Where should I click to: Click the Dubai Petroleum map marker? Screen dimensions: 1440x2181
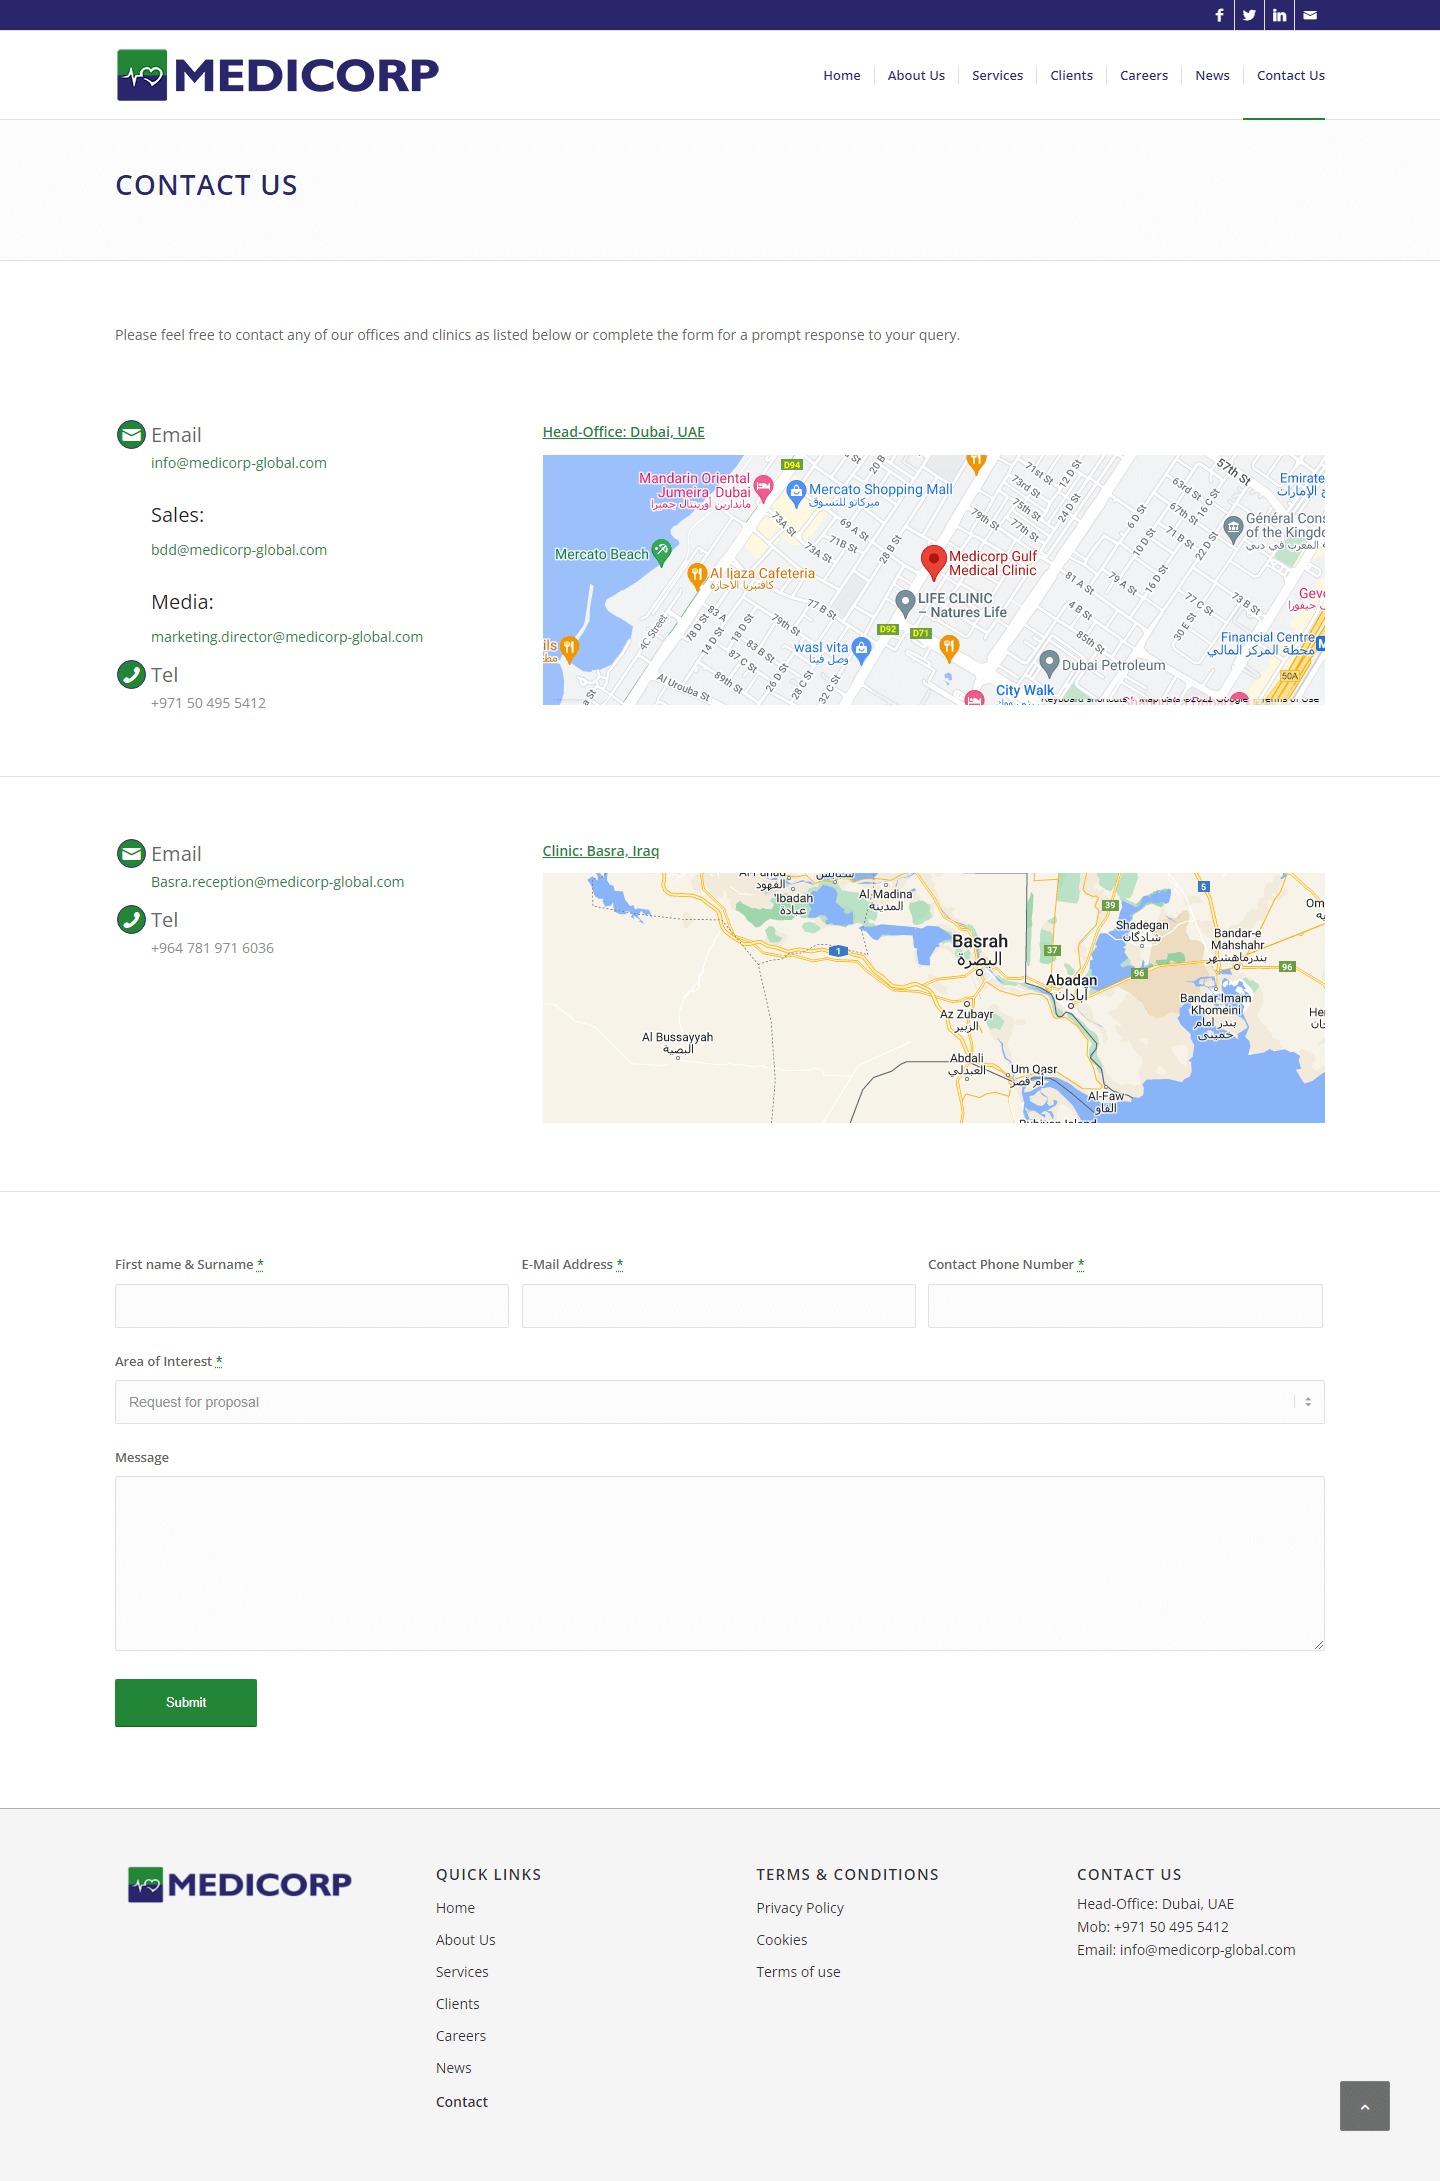click(1049, 662)
